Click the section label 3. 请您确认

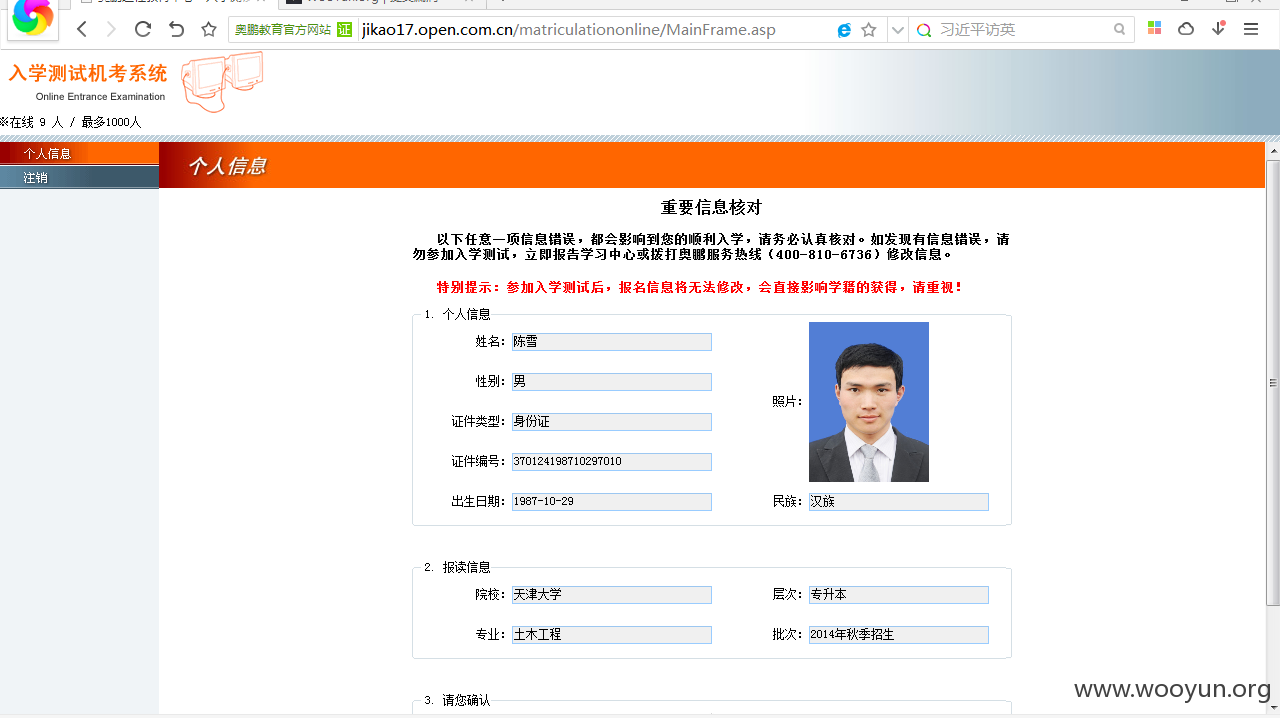coord(457,700)
